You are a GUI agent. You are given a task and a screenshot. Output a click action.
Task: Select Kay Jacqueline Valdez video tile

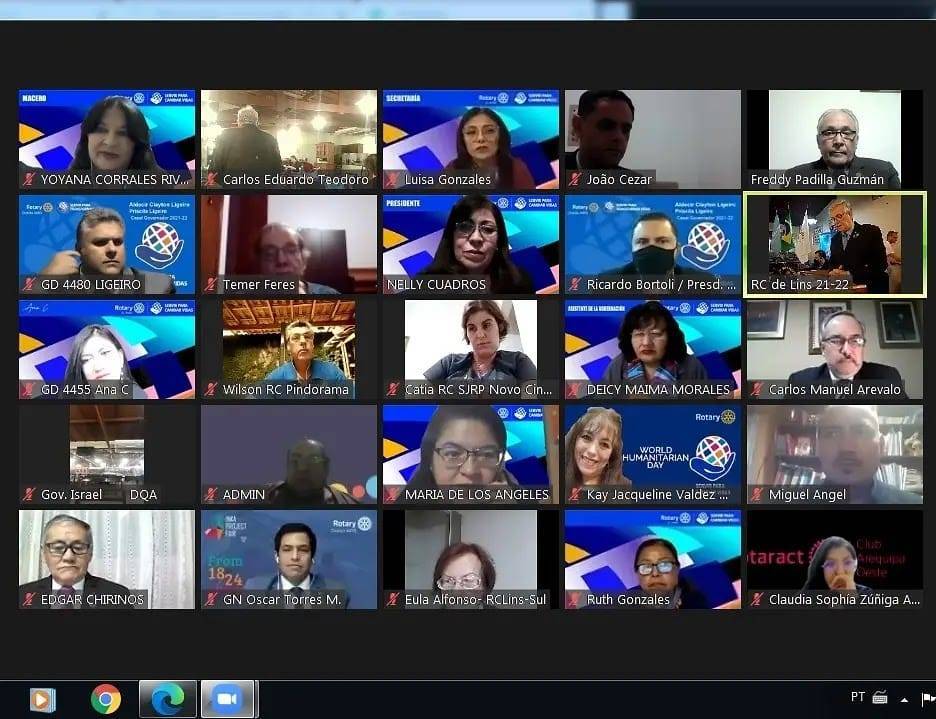coord(652,453)
